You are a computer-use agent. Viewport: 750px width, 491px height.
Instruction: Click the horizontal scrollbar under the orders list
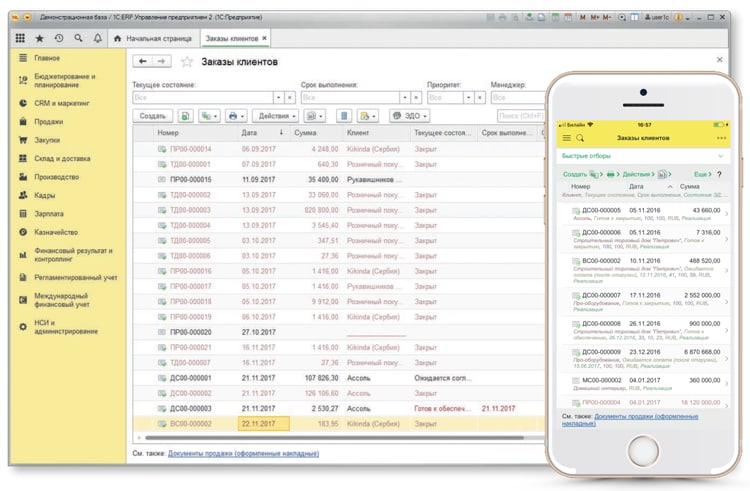tap(334, 437)
